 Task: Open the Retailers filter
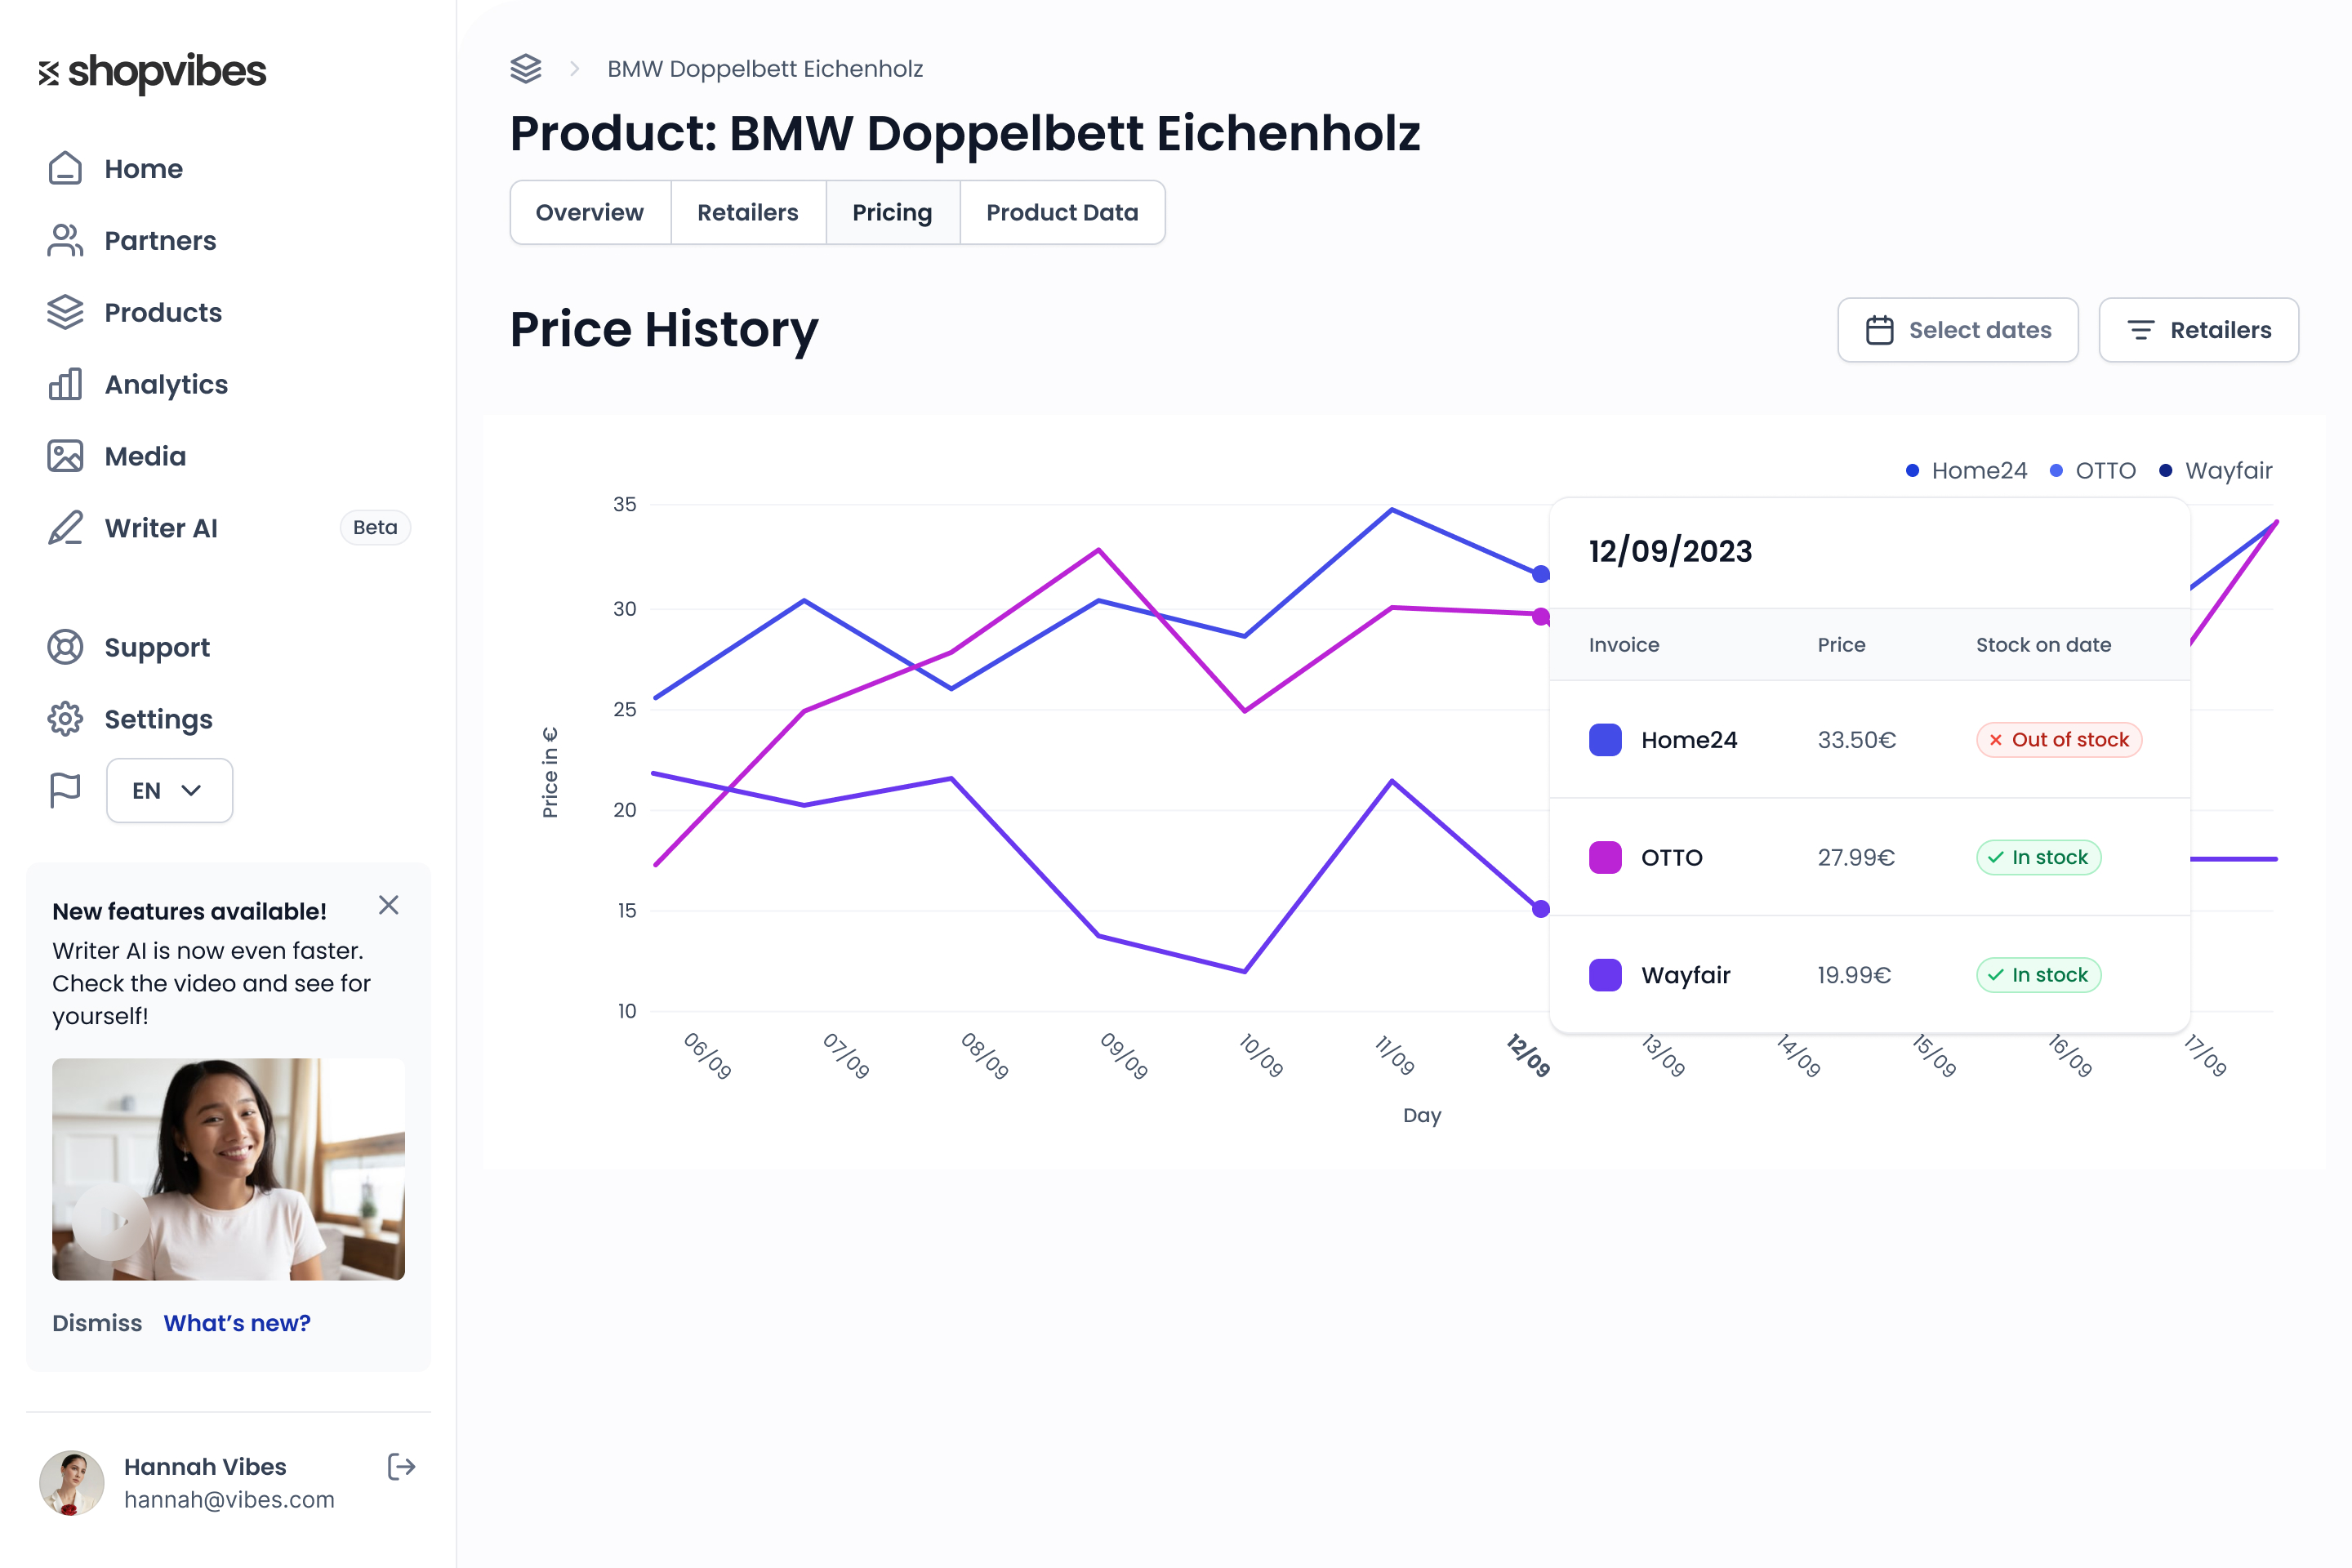tap(2199, 330)
